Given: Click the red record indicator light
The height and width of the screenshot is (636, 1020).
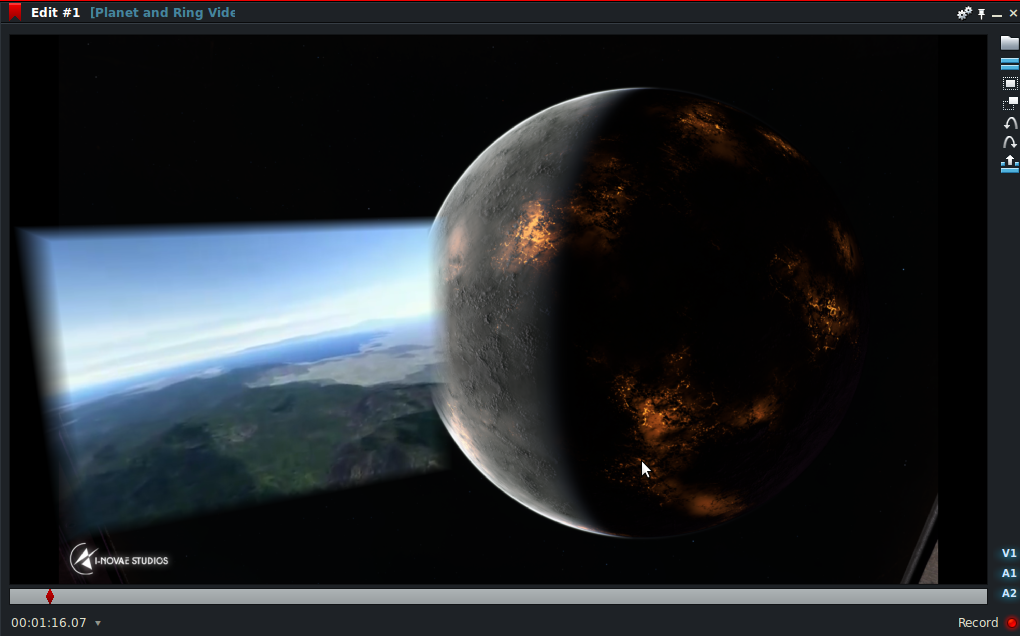Looking at the screenshot, I should (x=1011, y=623).
